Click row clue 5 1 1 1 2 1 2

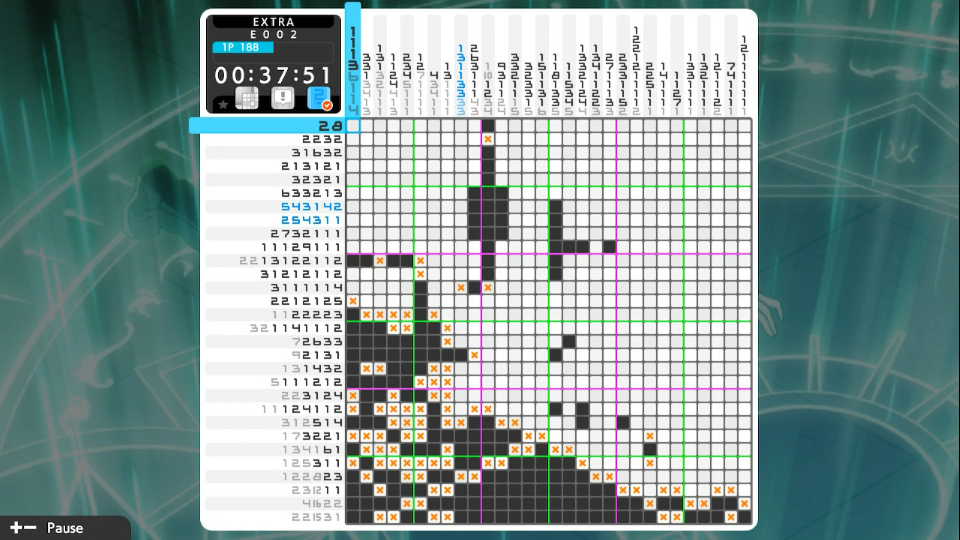tap(307, 381)
